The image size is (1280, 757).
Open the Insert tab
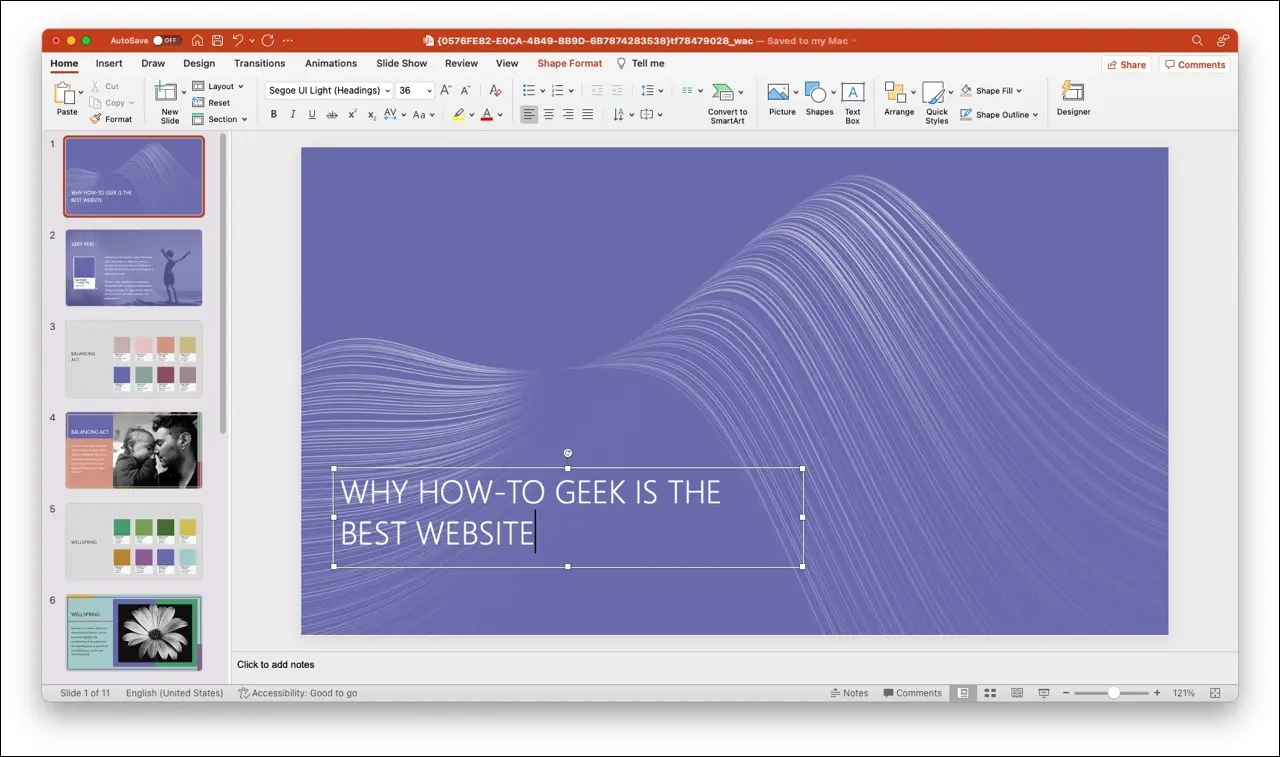(x=109, y=63)
